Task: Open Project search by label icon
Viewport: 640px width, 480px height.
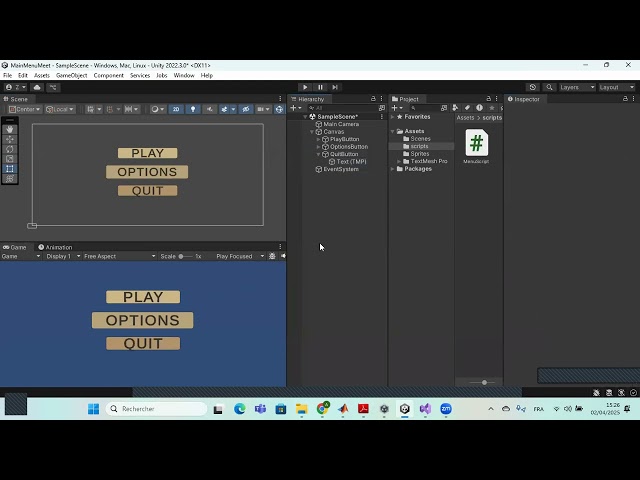Action: [x=467, y=108]
